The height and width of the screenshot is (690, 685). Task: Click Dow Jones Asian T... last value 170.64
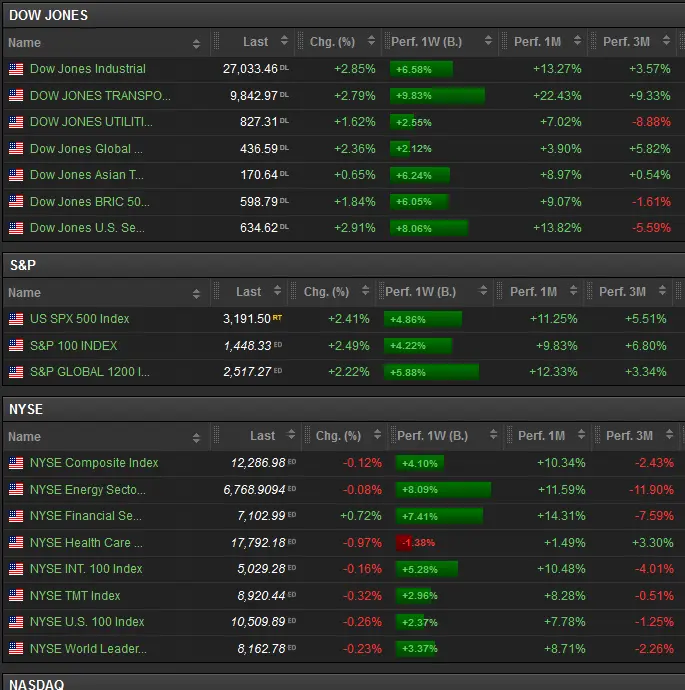tap(259, 175)
